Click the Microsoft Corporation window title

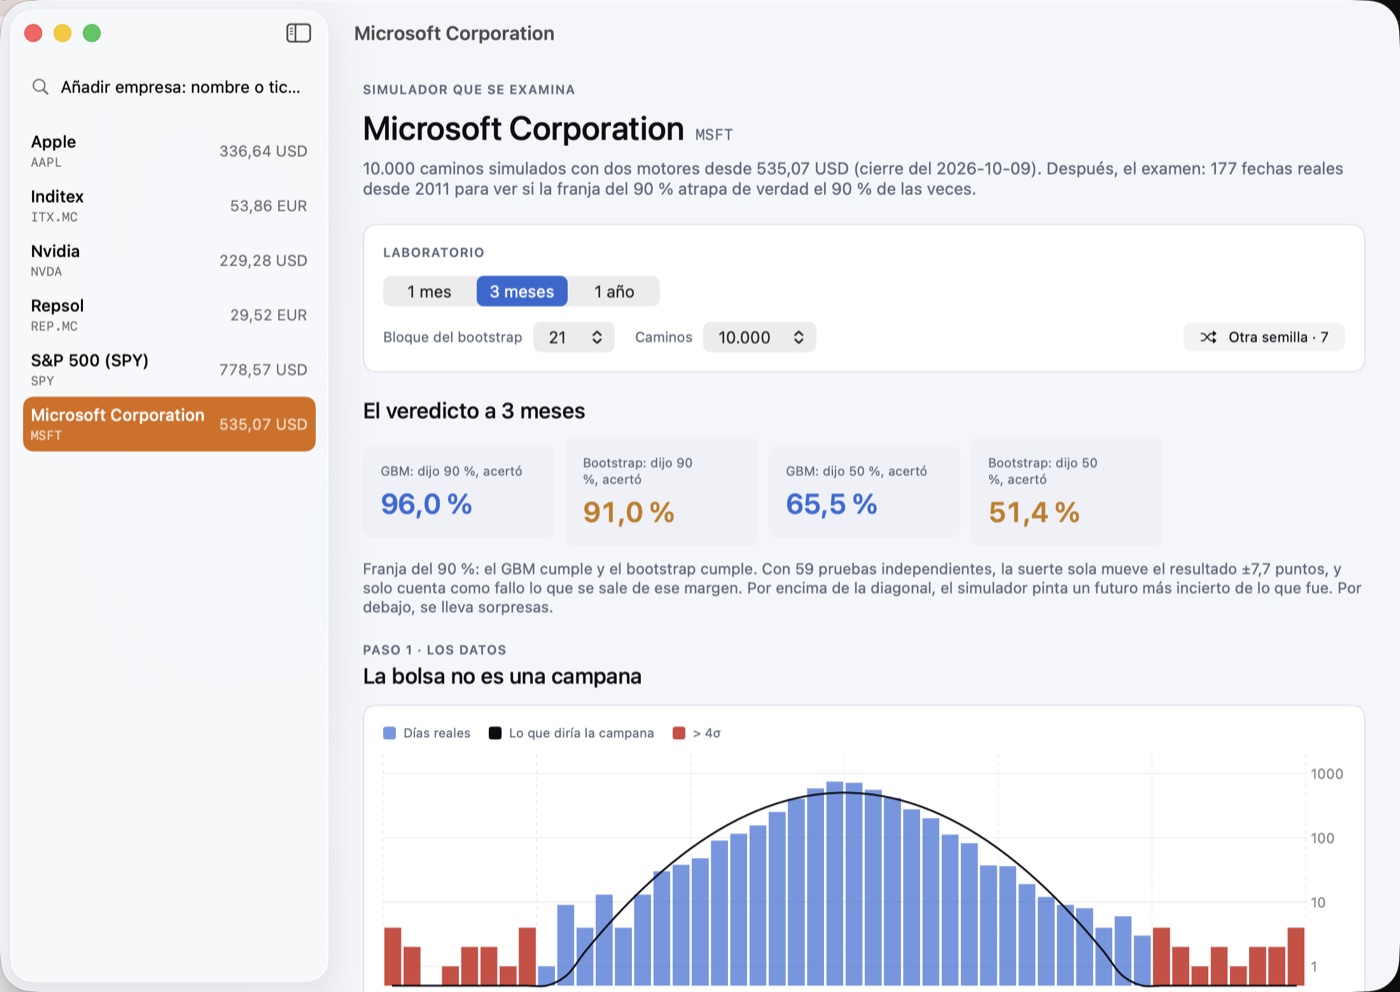coord(454,33)
